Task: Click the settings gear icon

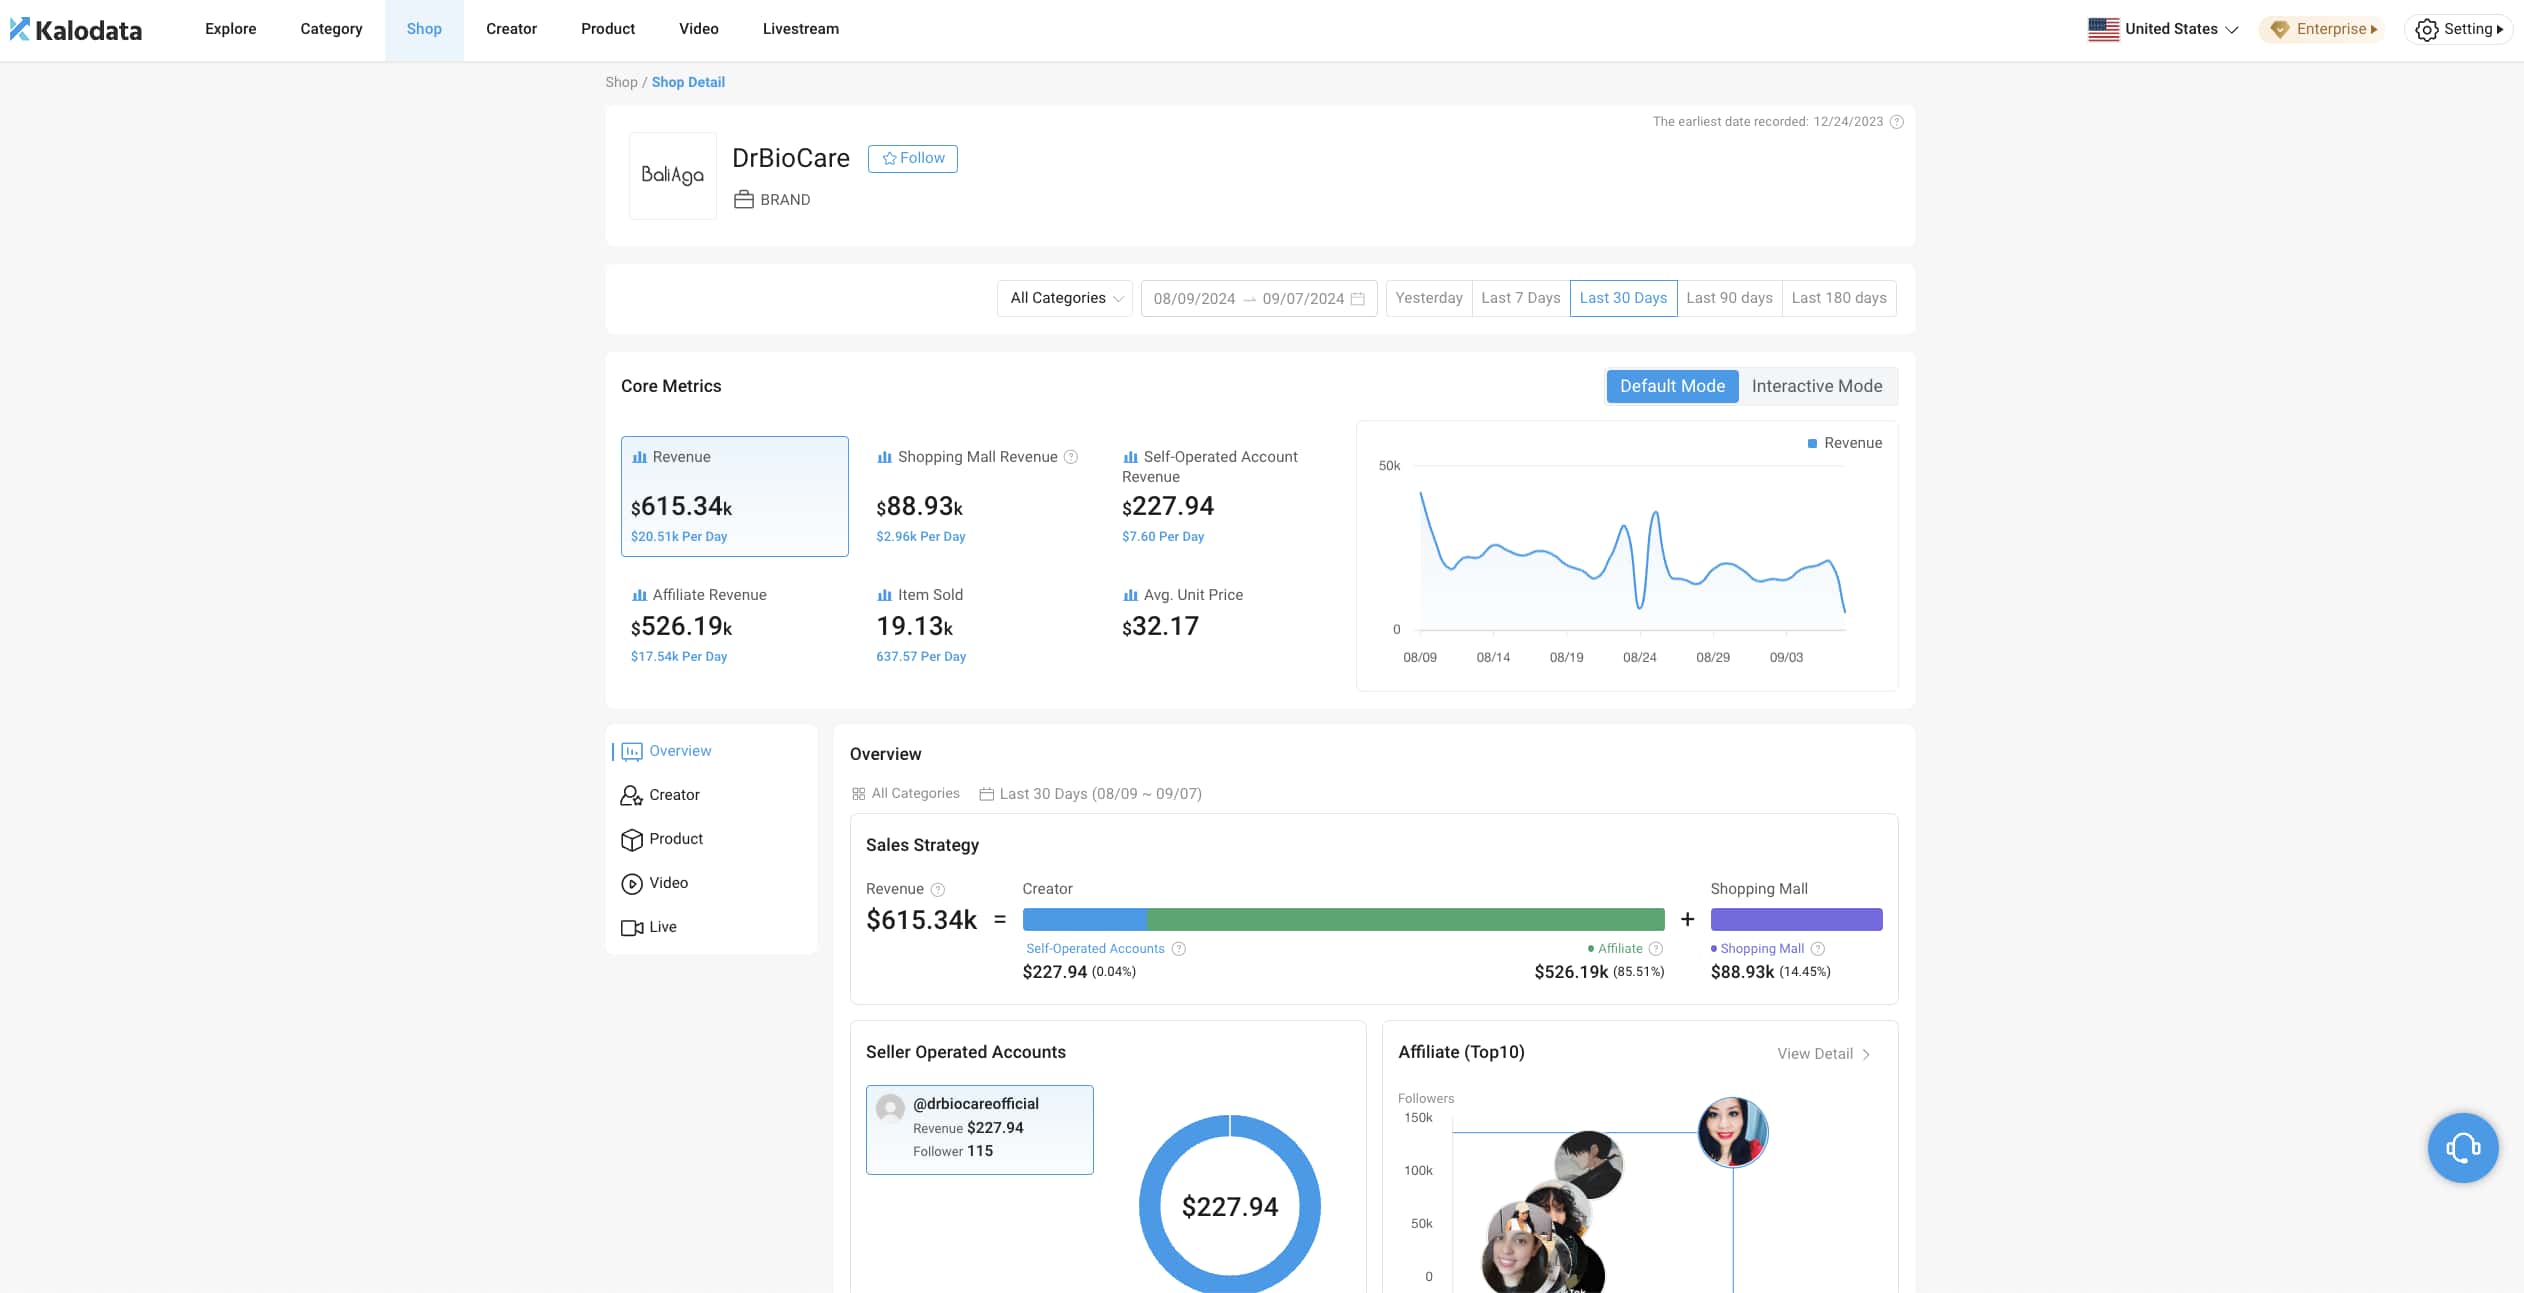Action: click(x=2426, y=30)
